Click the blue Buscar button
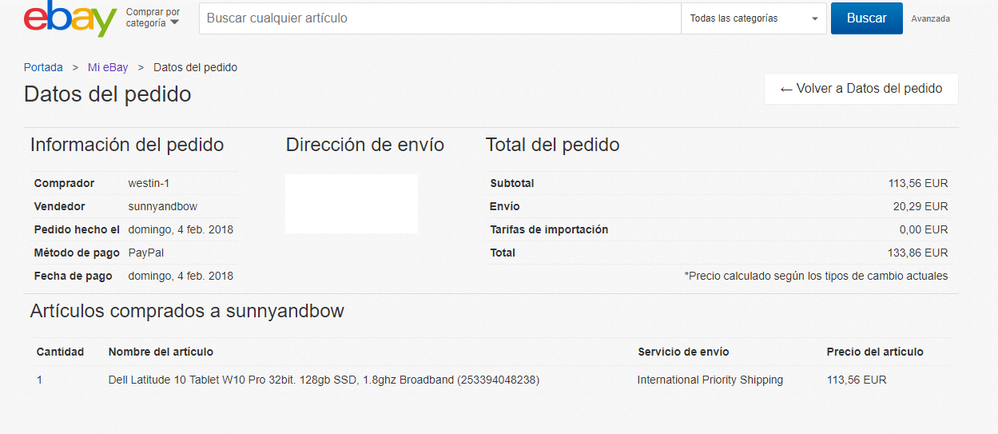 tap(866, 18)
